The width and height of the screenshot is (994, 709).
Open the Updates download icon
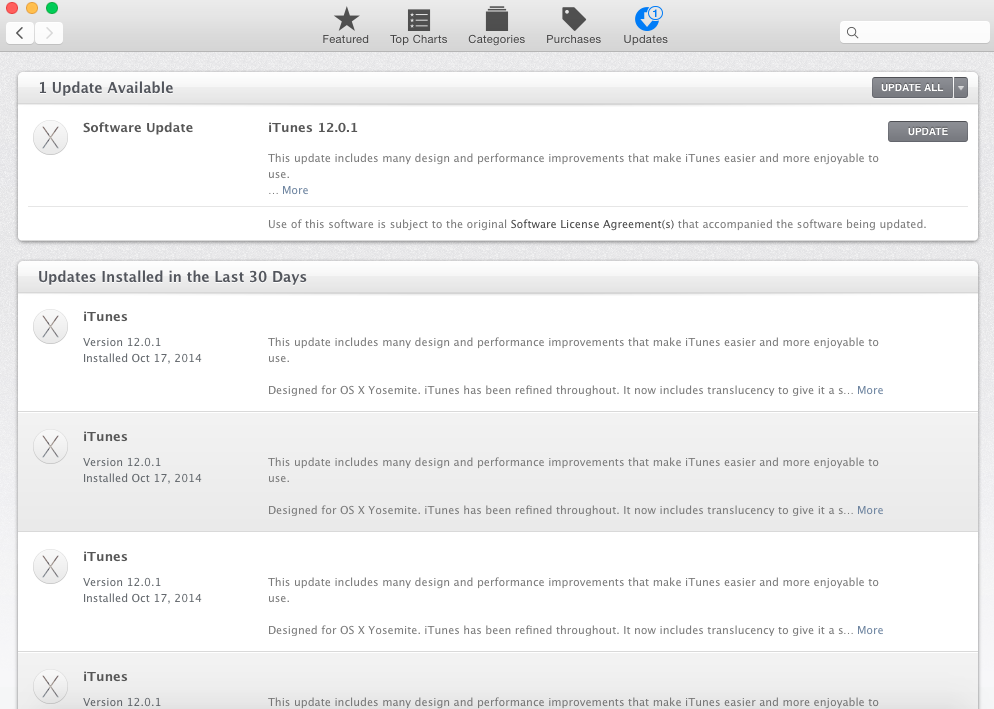(x=647, y=18)
